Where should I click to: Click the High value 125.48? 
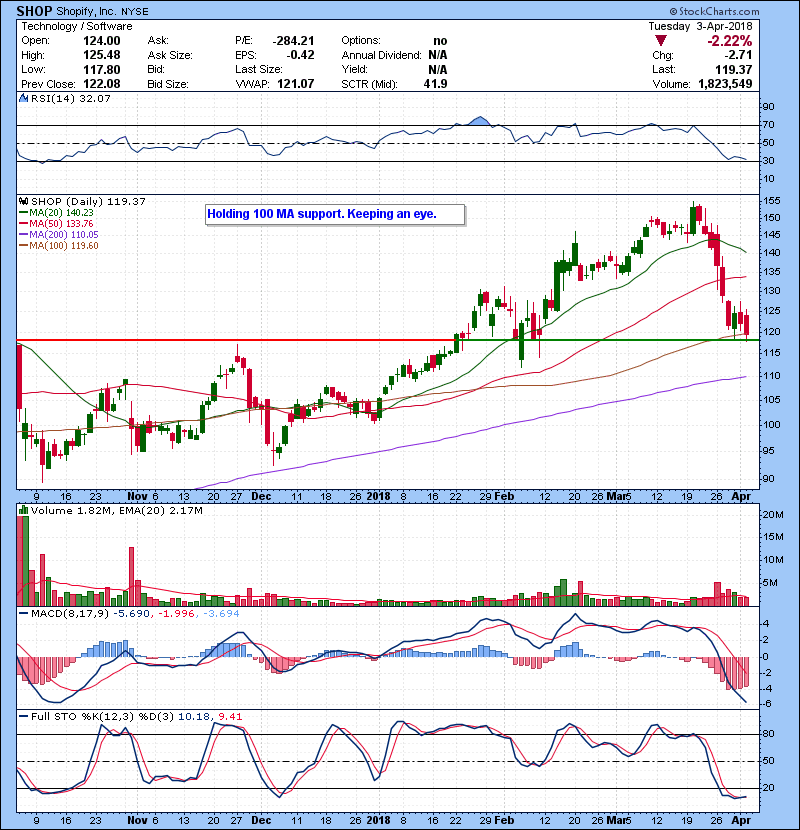click(x=102, y=55)
